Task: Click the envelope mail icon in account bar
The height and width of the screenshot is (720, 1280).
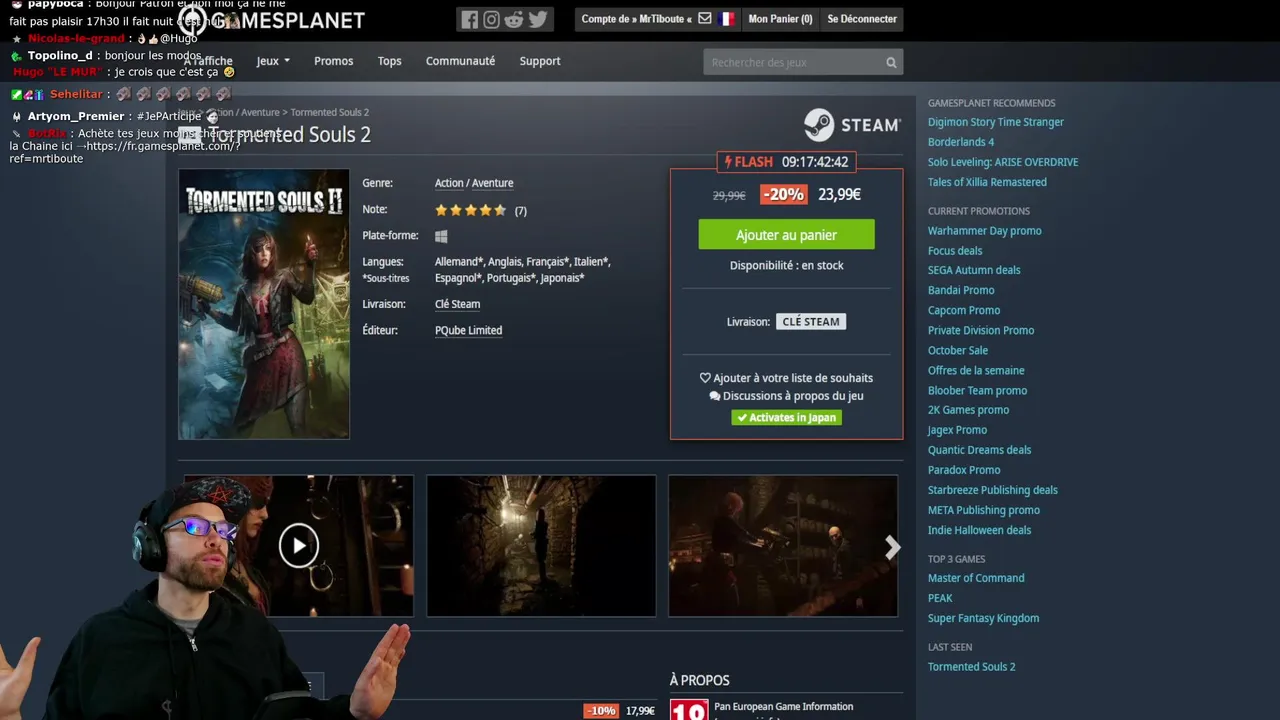Action: coord(705,19)
